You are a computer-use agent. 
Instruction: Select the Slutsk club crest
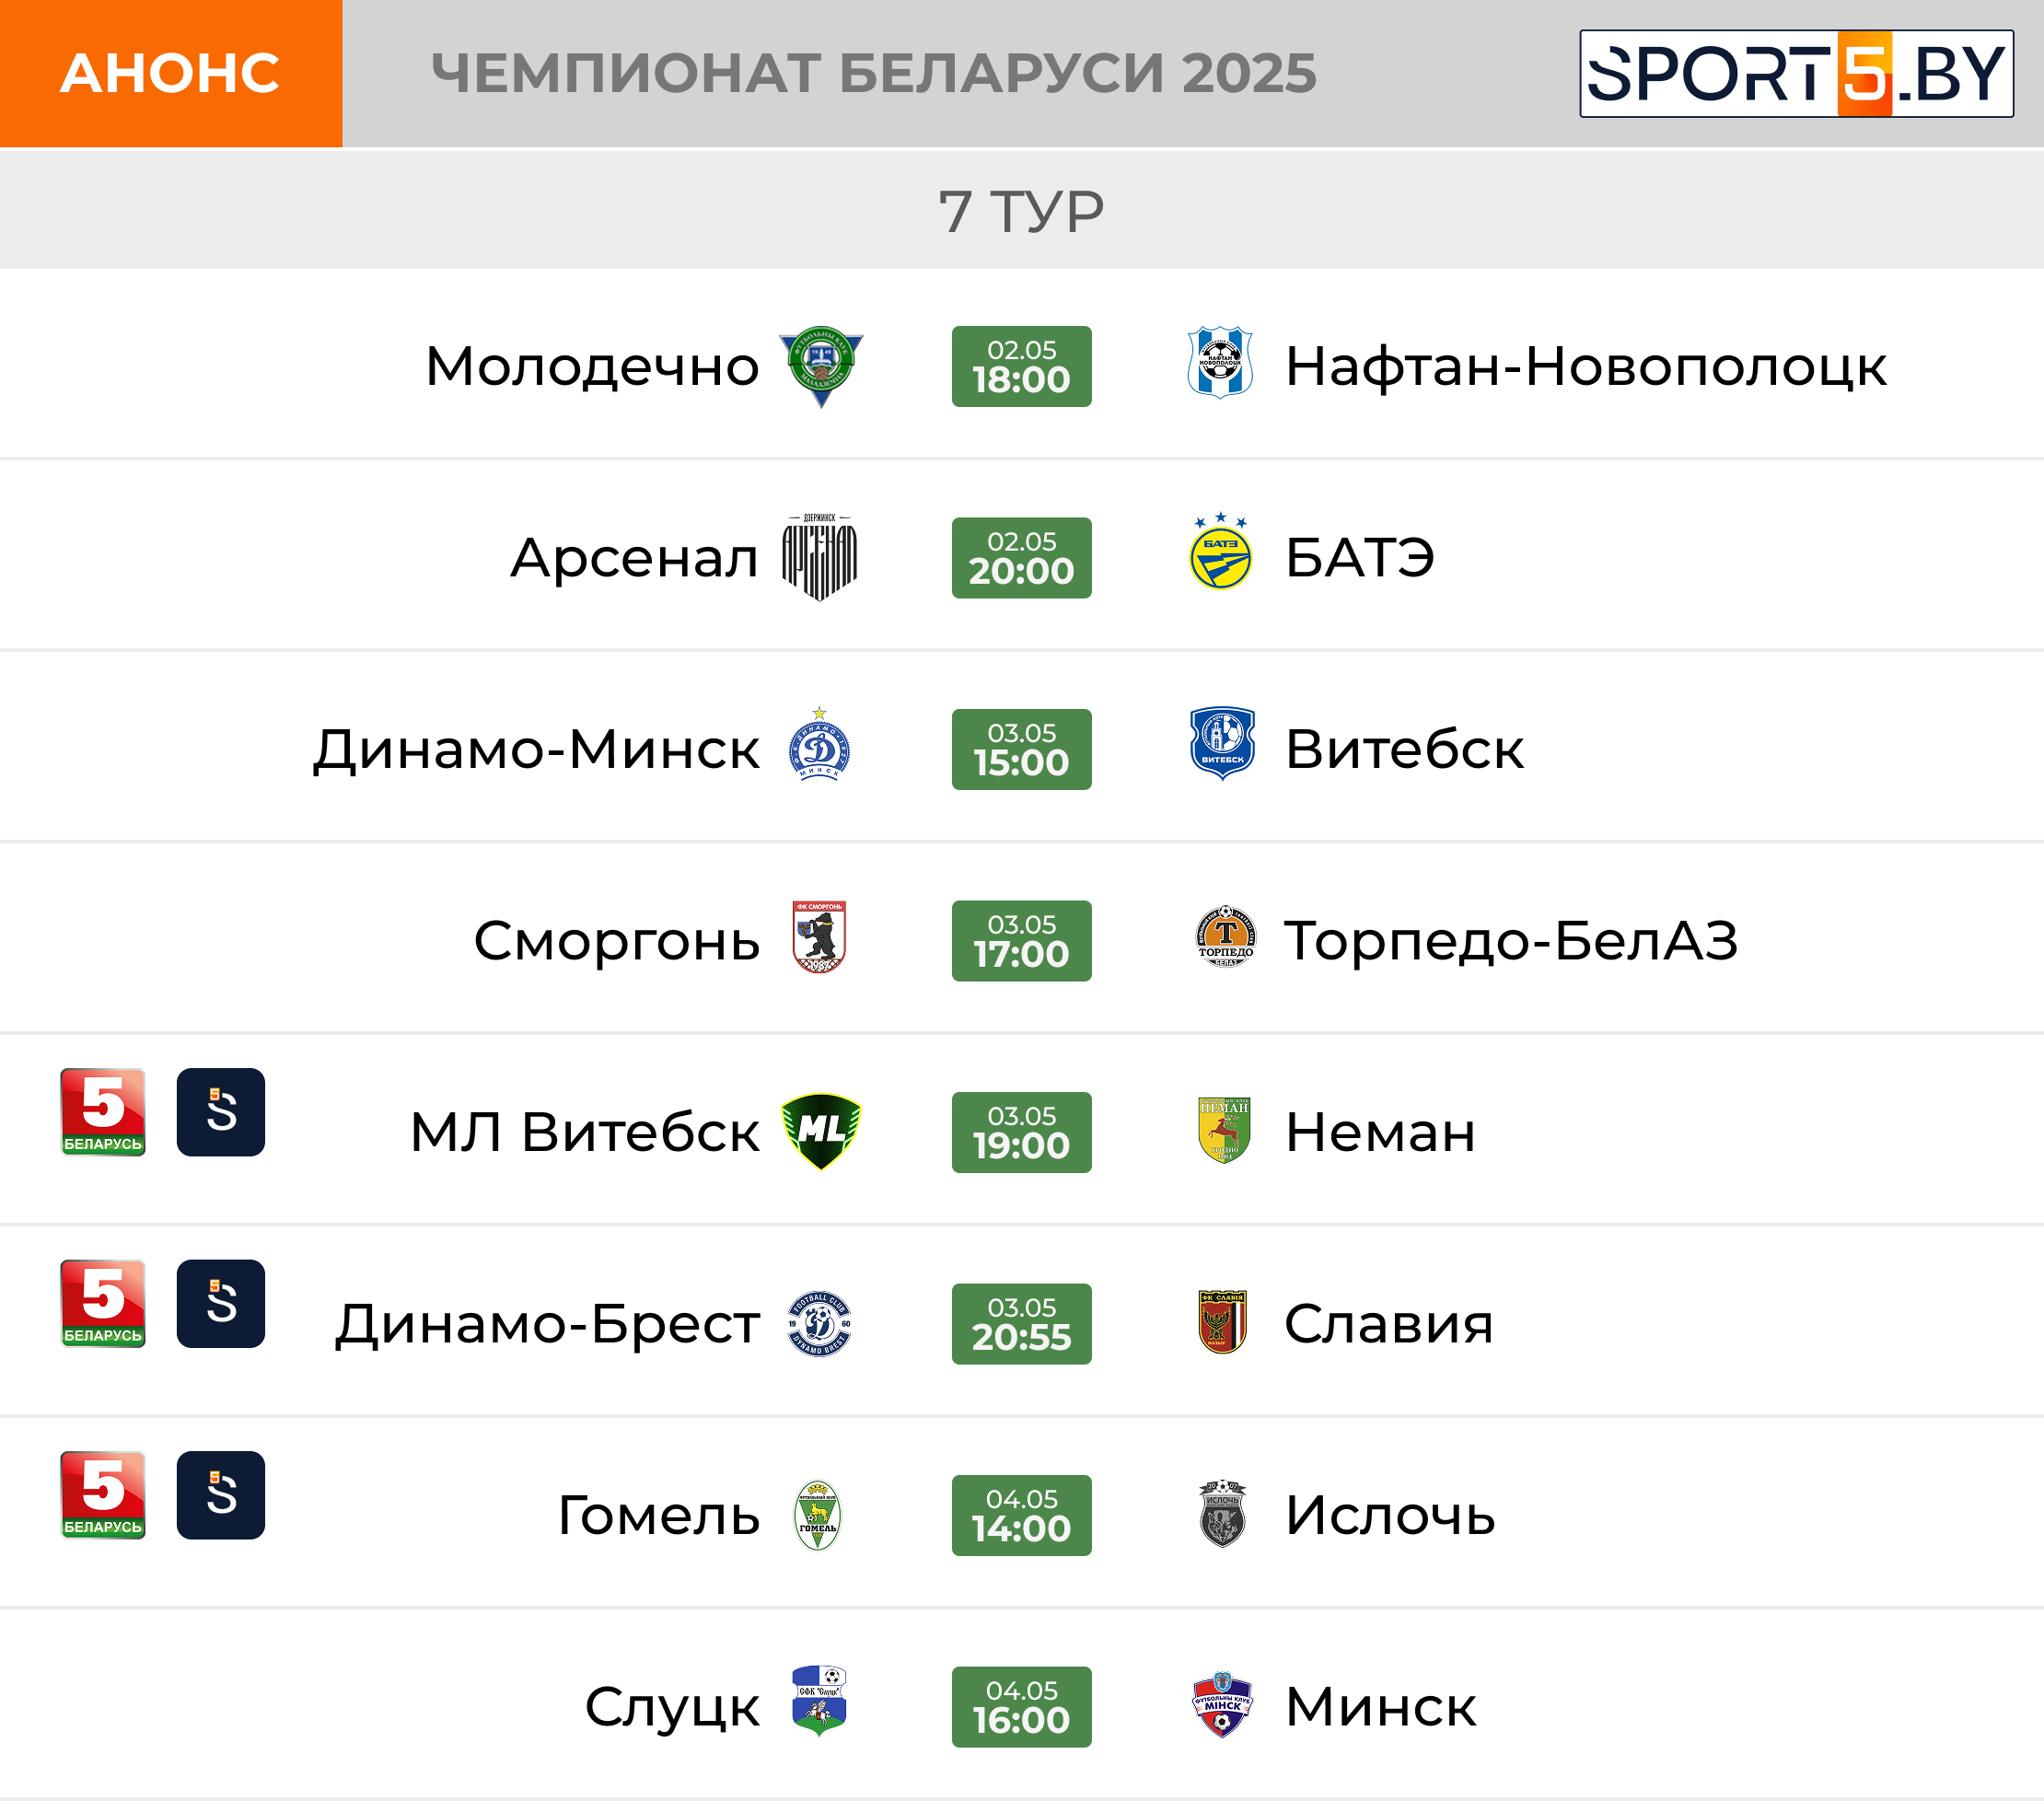coord(819,1700)
